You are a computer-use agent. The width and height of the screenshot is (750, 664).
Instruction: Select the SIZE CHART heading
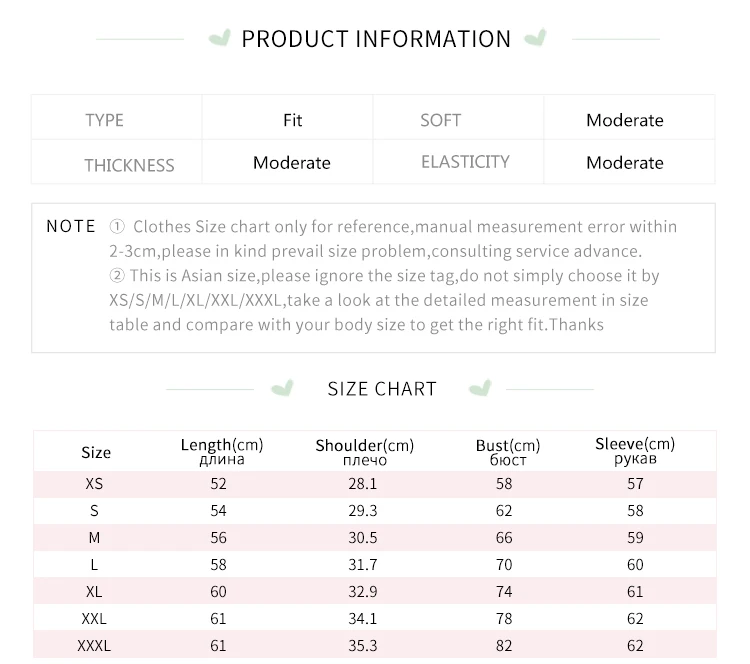tap(382, 389)
